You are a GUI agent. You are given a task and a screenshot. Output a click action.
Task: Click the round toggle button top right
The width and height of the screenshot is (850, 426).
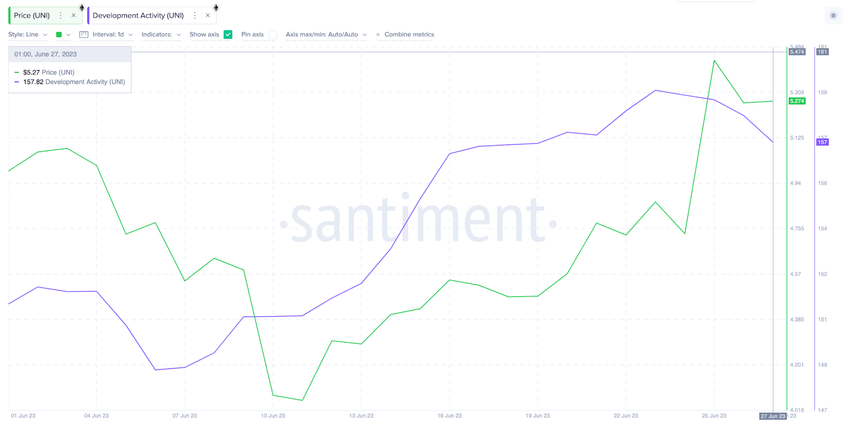coord(833,16)
